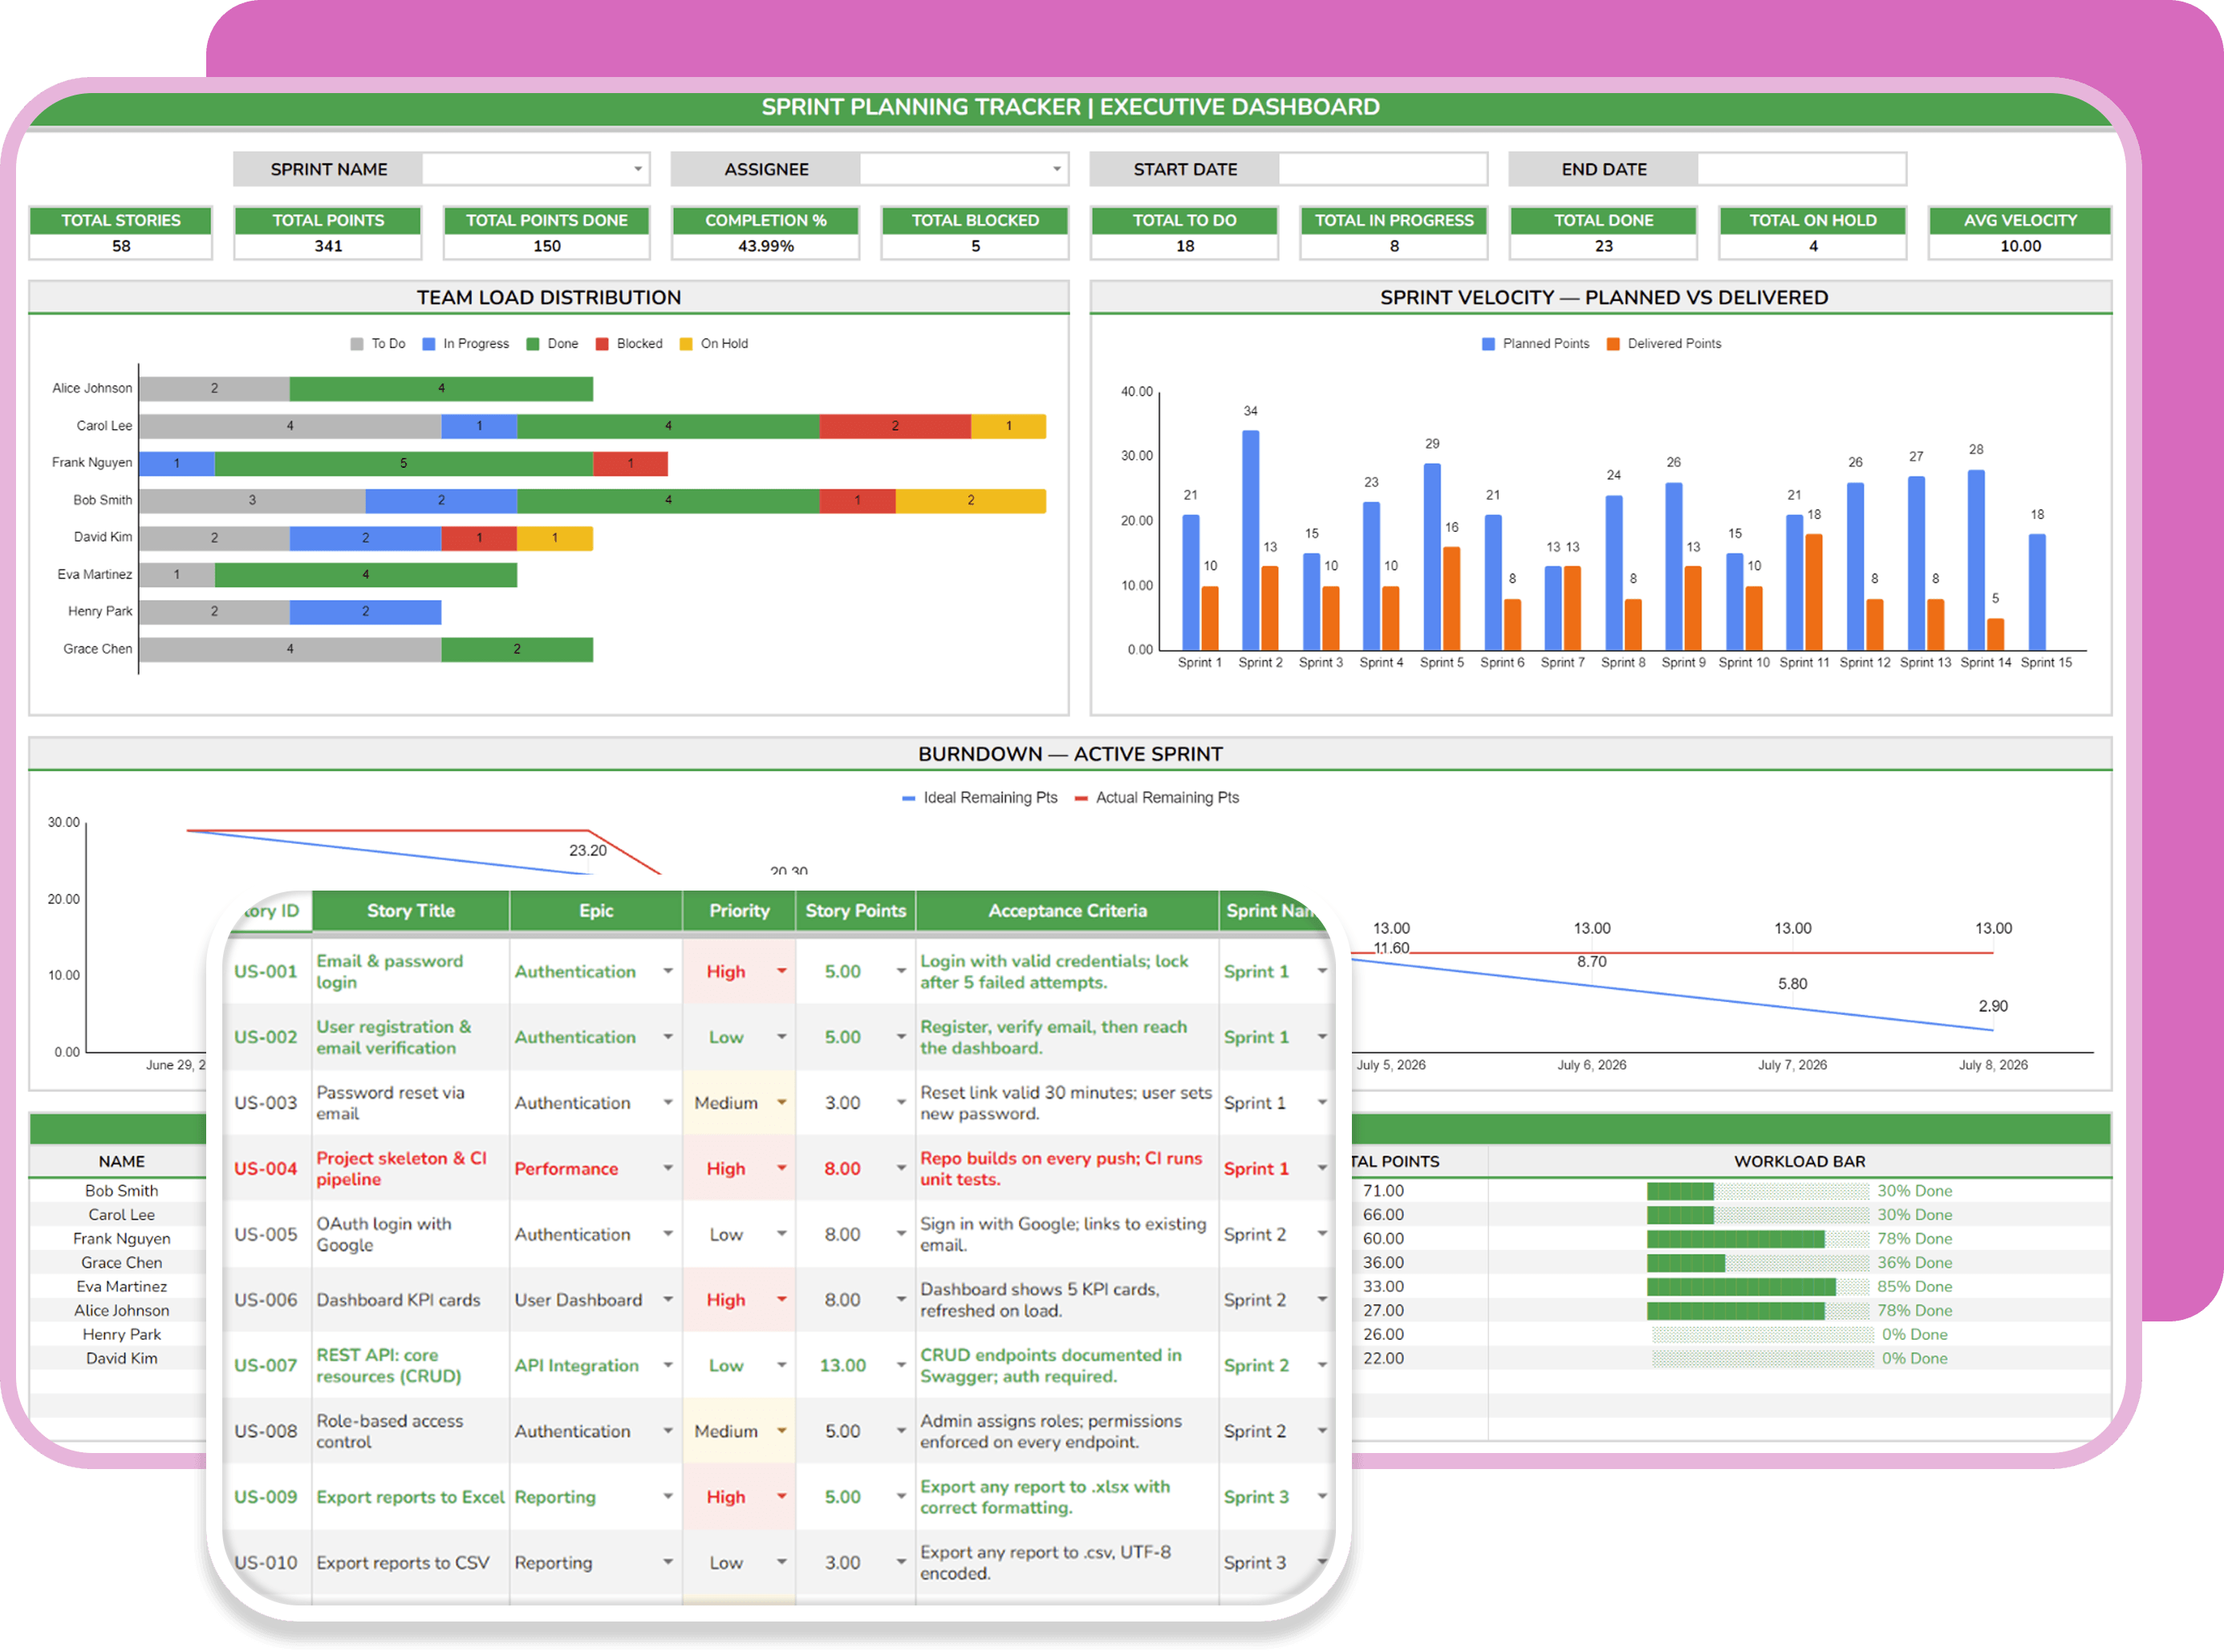Screen dimensions: 2224x1652
Task: Click blue Planned Points legend marker
Action: point(1488,344)
